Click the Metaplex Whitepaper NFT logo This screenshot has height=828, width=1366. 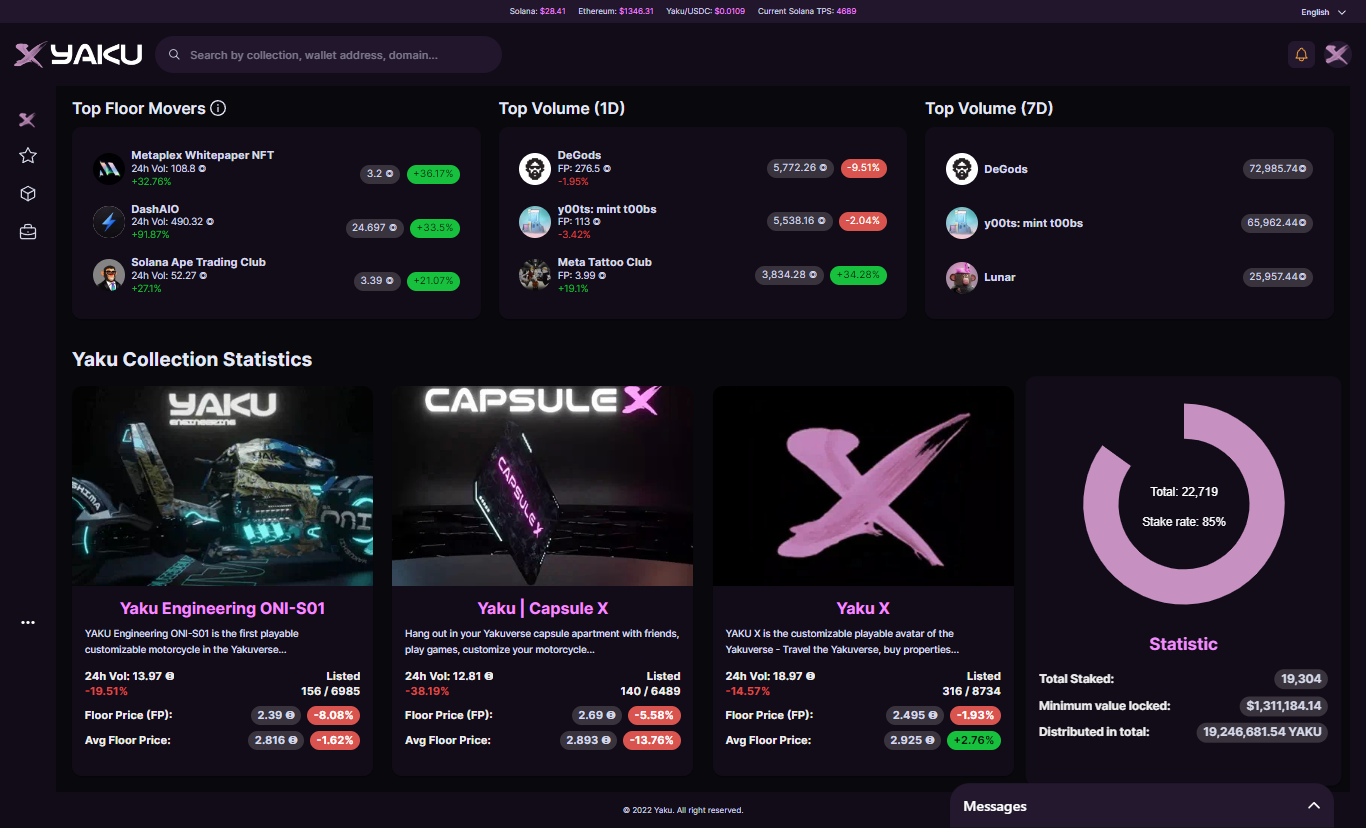pos(108,169)
